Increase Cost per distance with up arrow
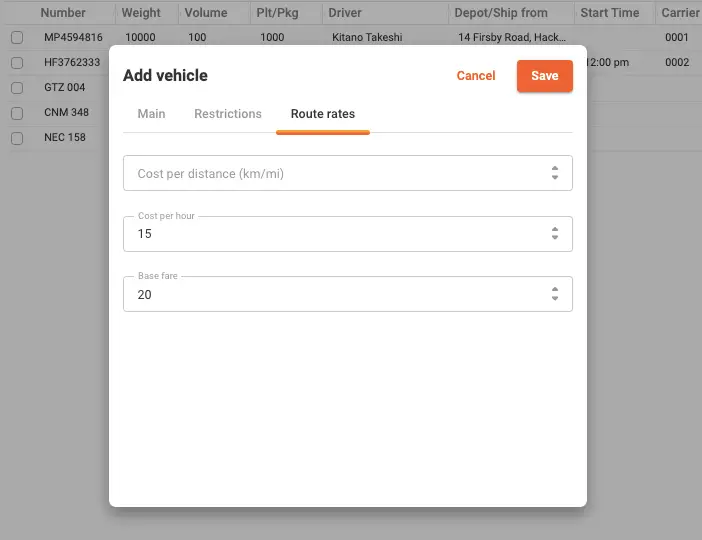Viewport: 702px width, 540px height. click(555, 168)
